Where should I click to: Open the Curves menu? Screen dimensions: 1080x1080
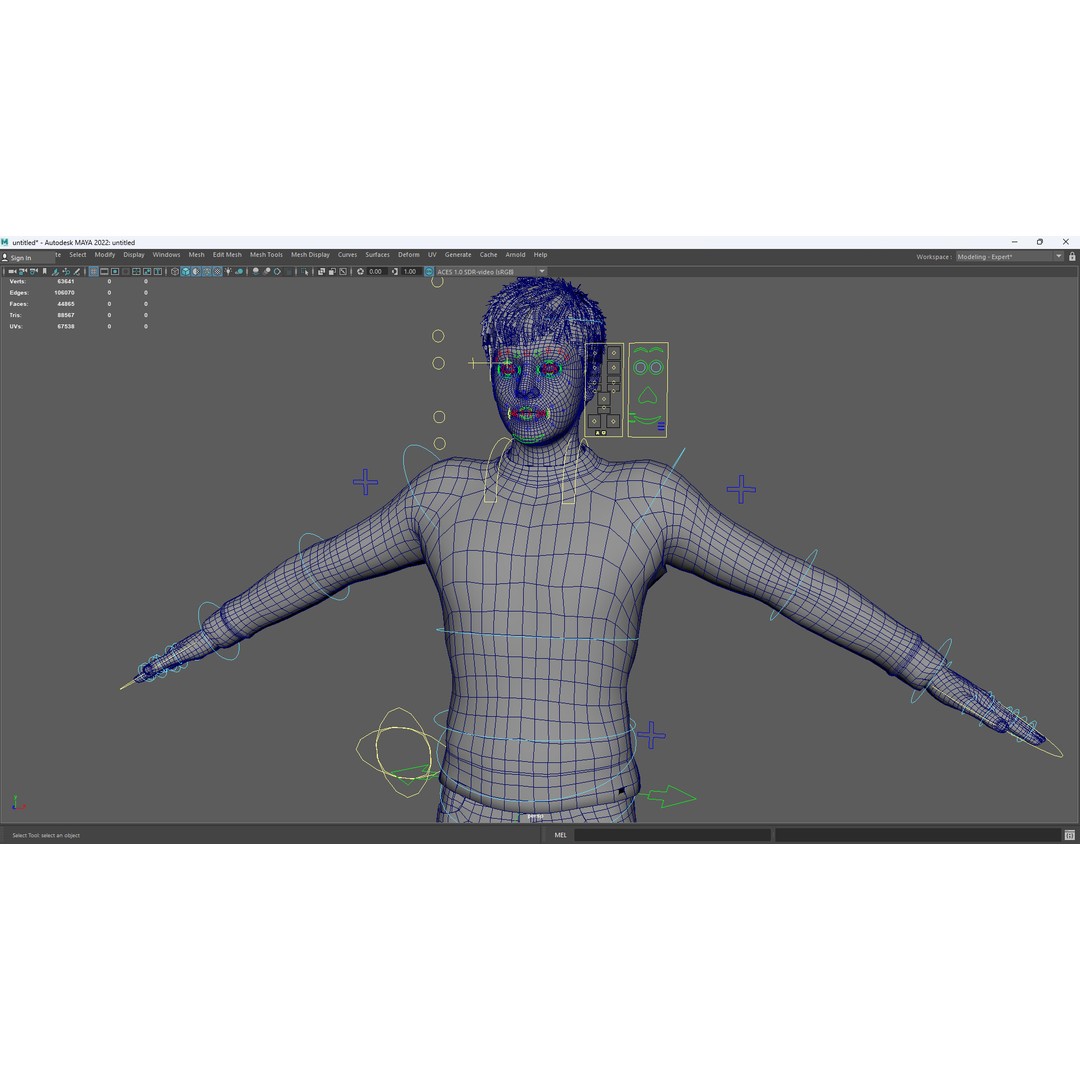coord(347,255)
